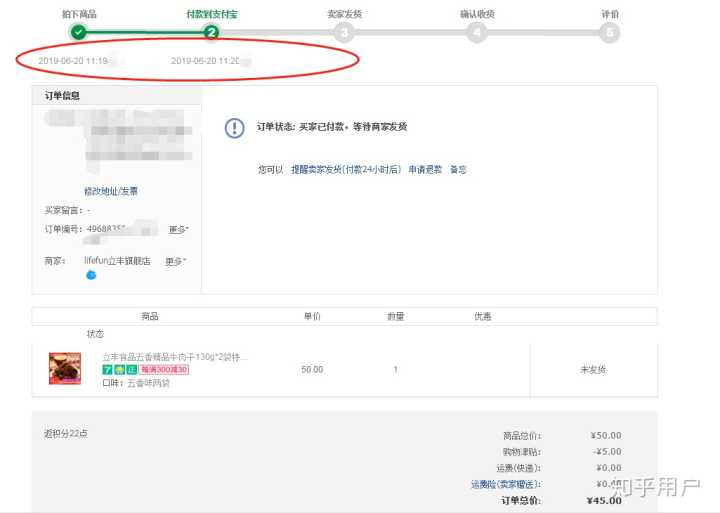Expand 更多 next to order number
Screen dimensions: 720x513
click(x=178, y=230)
